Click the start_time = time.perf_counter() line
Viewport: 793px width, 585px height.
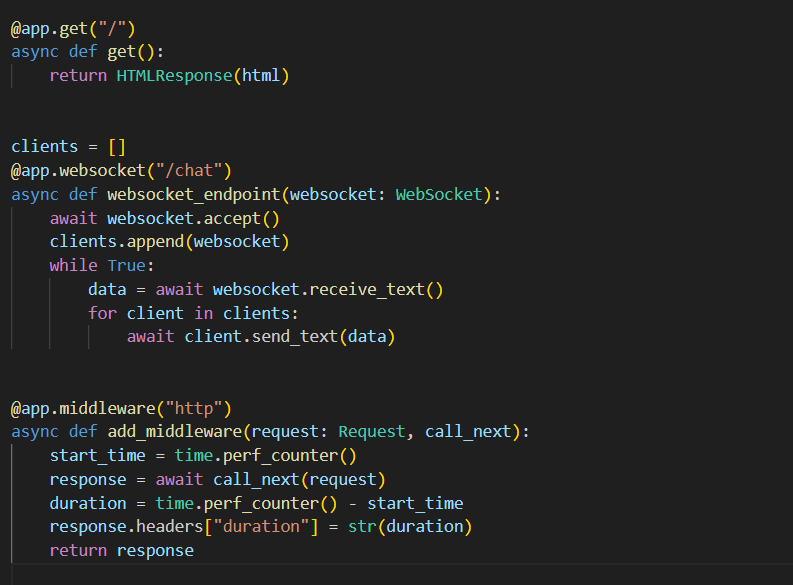click(203, 456)
